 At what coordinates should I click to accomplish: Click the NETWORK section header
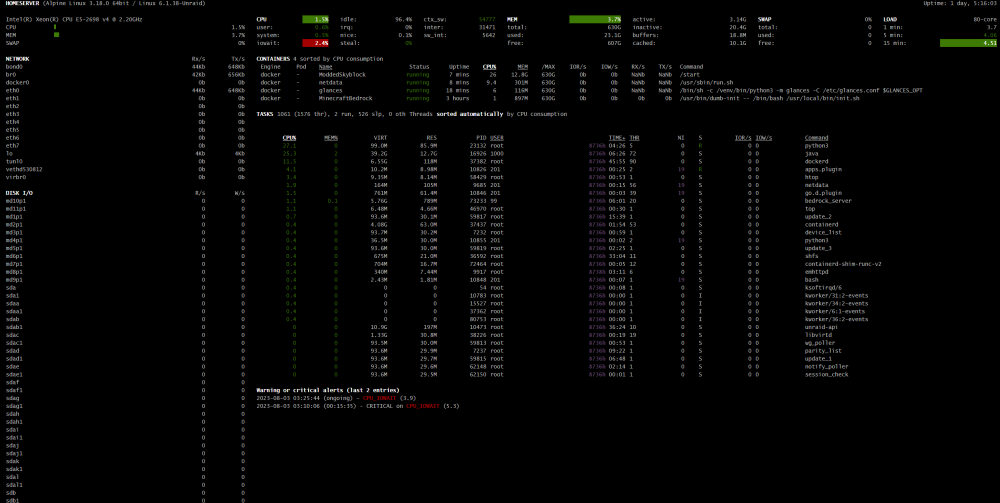(x=17, y=59)
